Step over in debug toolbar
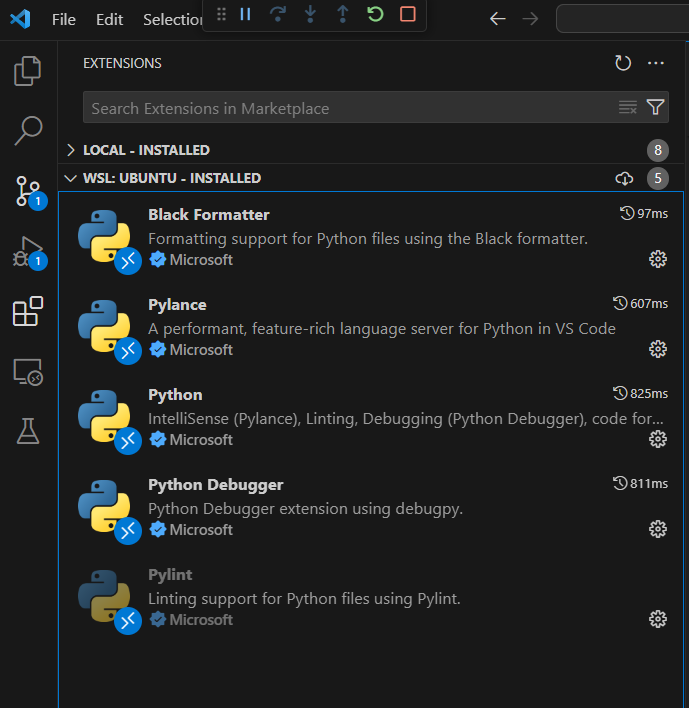 [x=278, y=14]
